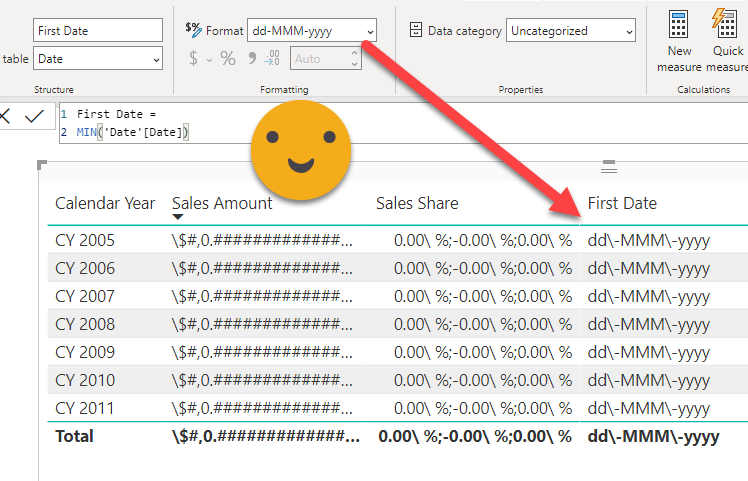The width and height of the screenshot is (748, 481).
Task: Cancel formula edit with the X icon
Action: pos(5,116)
